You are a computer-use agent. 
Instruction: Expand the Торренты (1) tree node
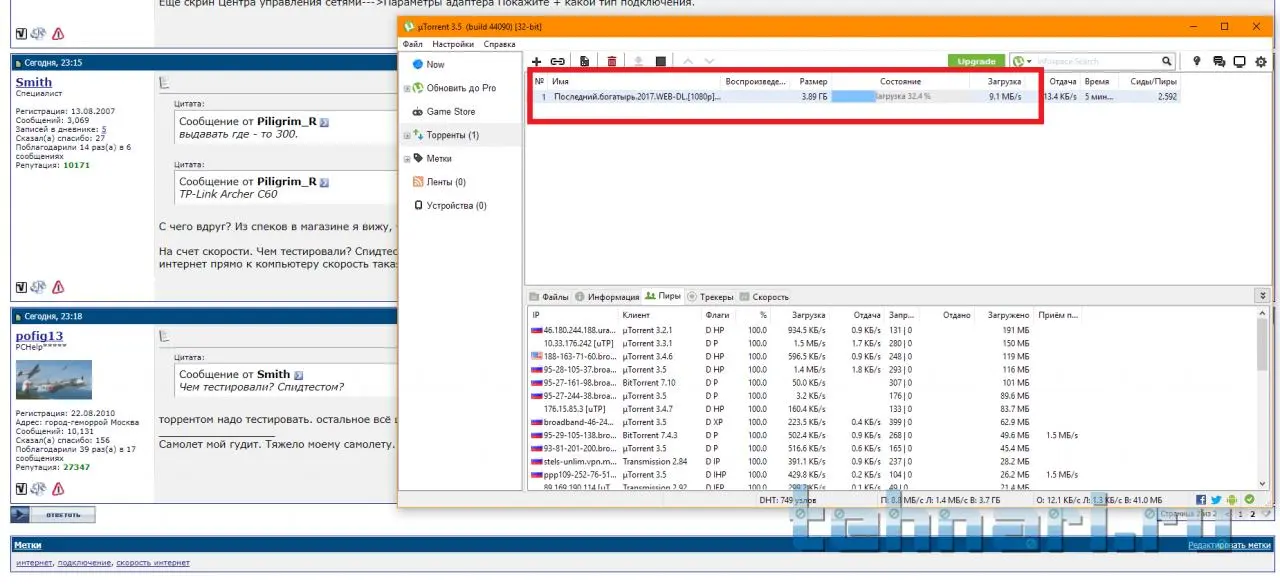(406, 135)
